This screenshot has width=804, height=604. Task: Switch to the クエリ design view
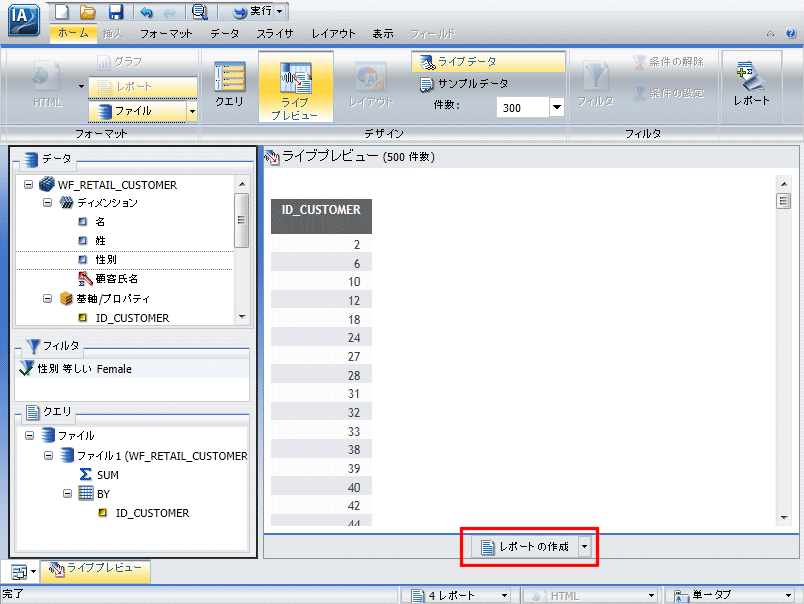pos(229,85)
